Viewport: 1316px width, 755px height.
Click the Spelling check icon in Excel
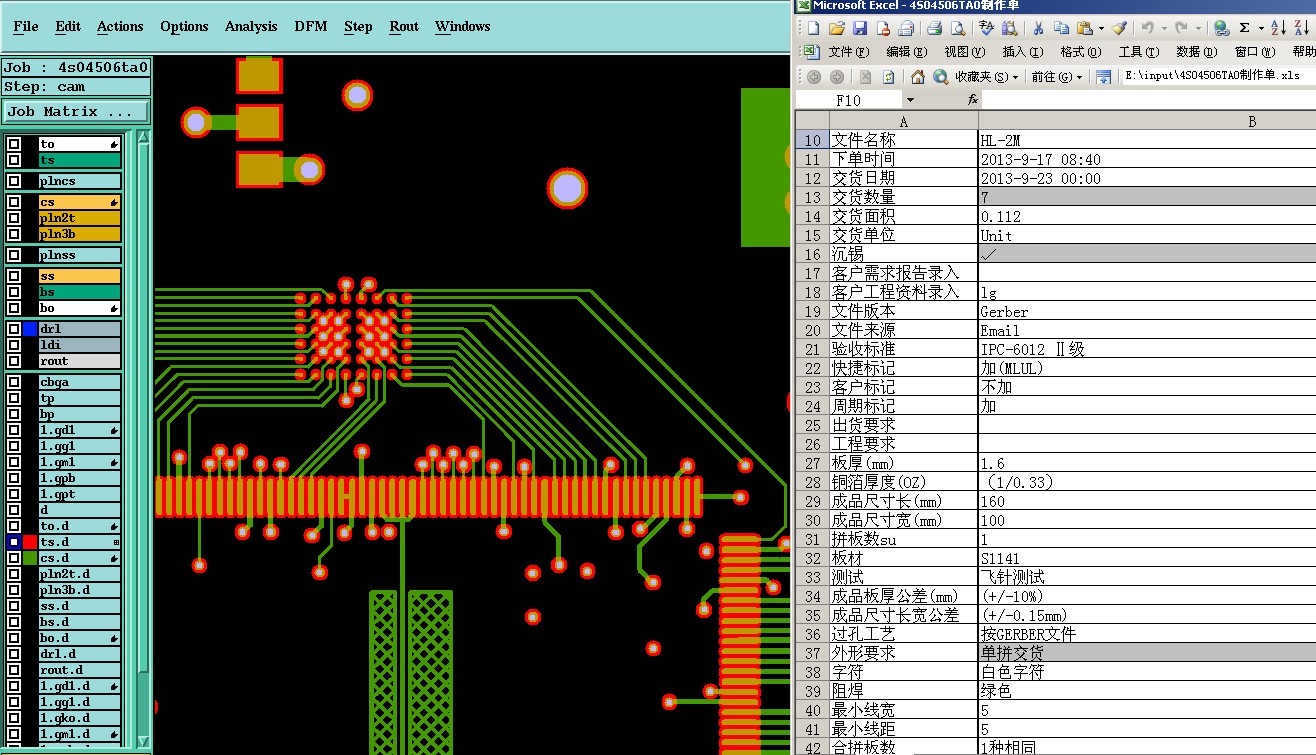tap(987, 28)
